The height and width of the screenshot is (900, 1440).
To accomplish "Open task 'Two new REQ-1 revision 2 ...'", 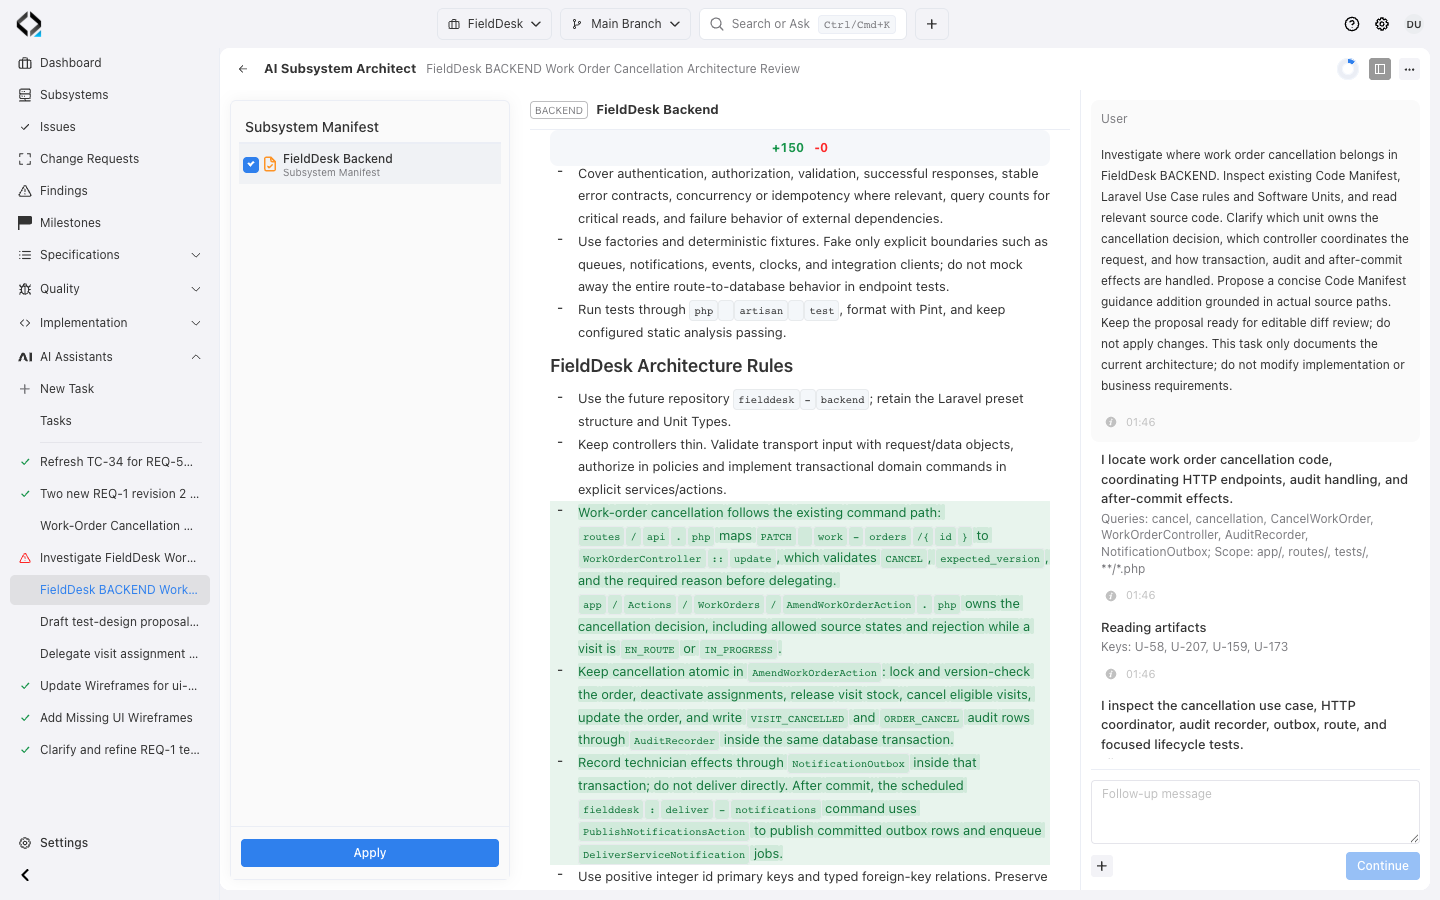I will [x=110, y=494].
